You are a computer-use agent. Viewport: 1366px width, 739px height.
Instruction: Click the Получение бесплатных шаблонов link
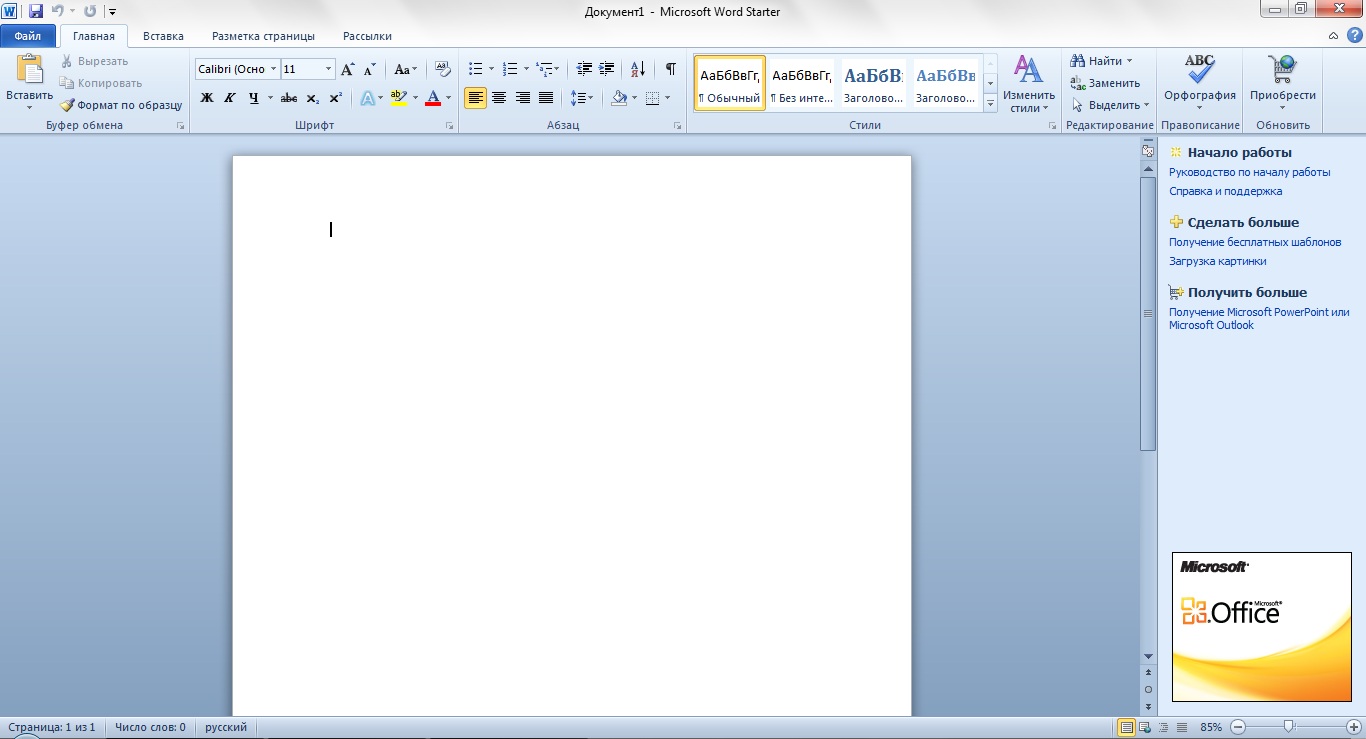point(1255,242)
